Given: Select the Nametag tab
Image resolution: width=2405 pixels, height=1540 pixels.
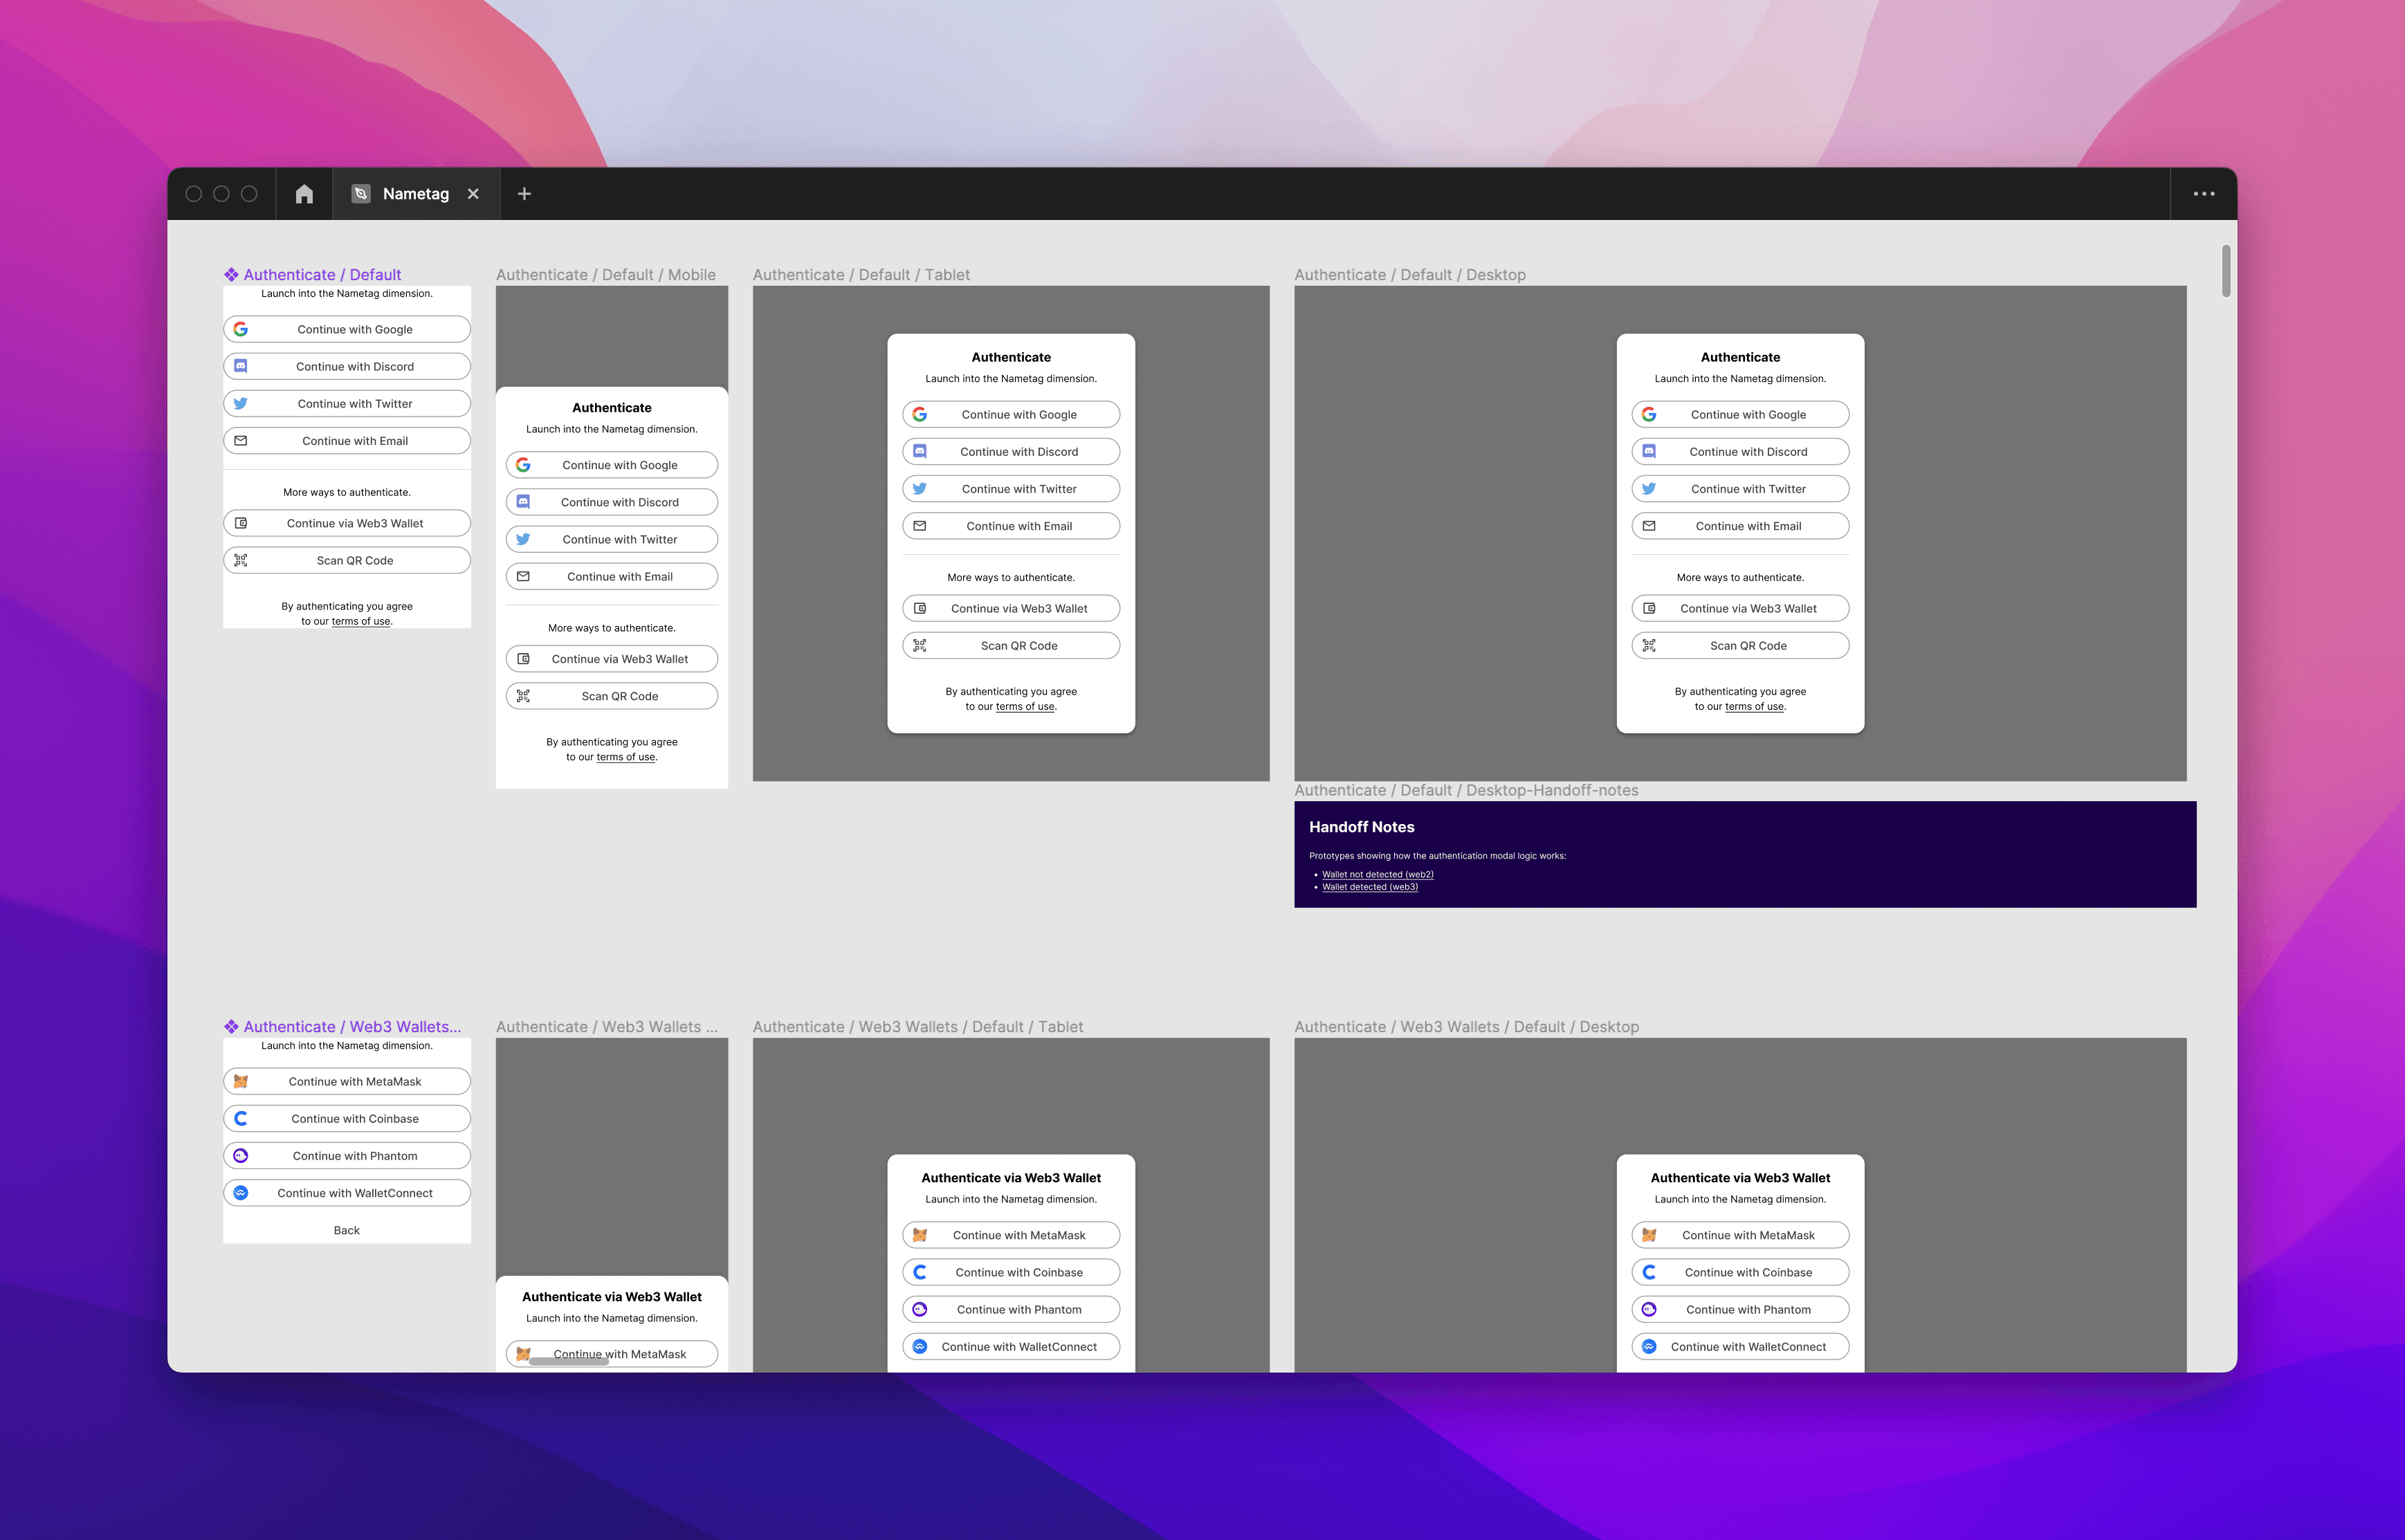Looking at the screenshot, I should point(415,194).
